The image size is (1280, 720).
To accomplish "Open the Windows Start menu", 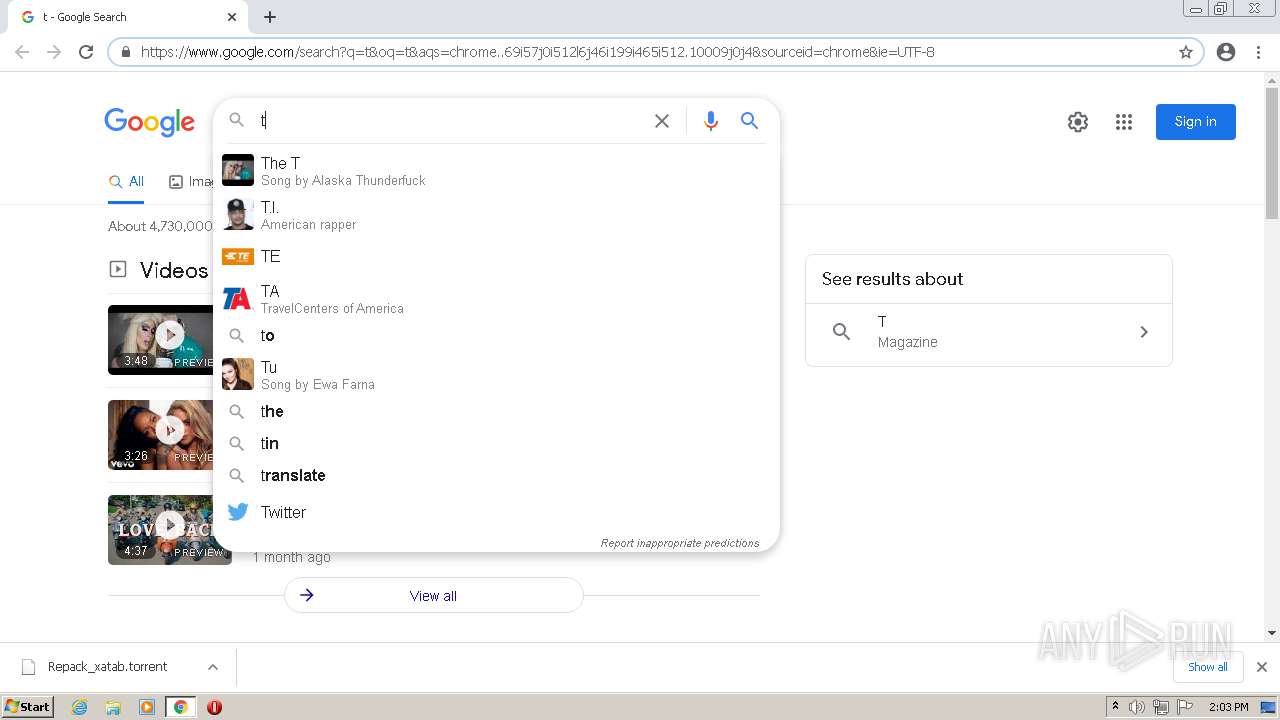I will (28, 706).
